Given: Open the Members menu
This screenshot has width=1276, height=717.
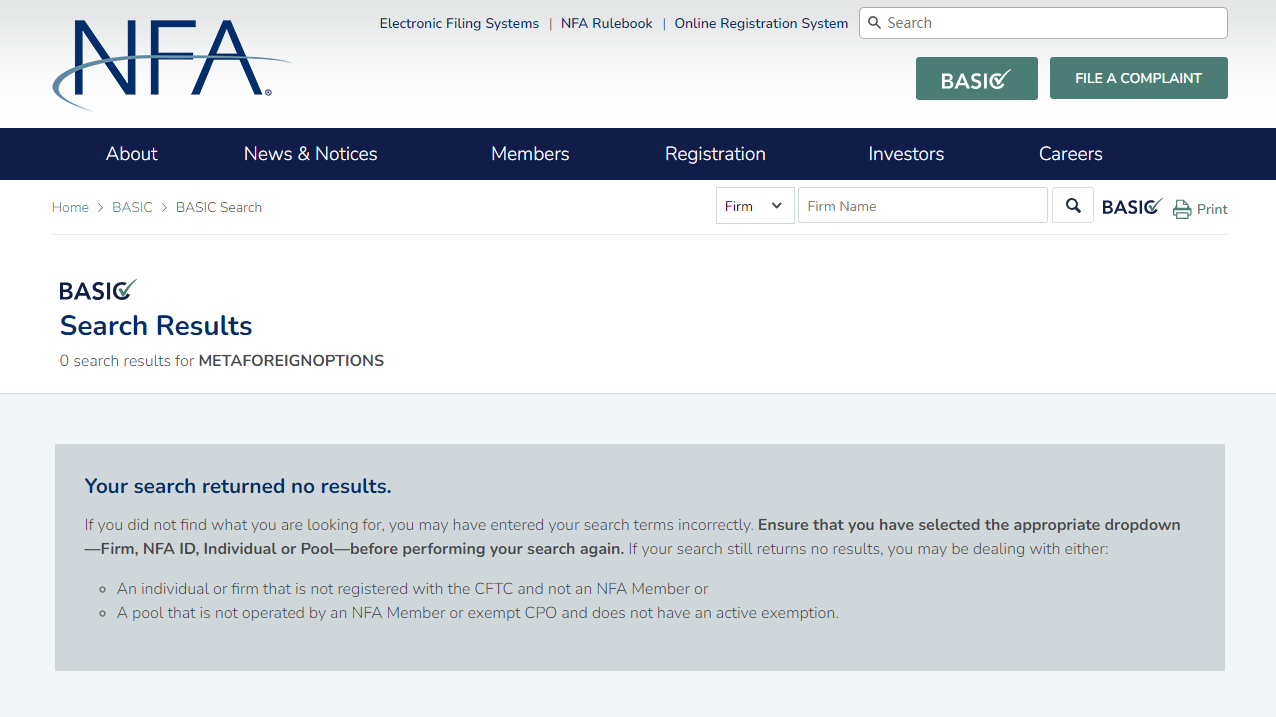Looking at the screenshot, I should (x=530, y=154).
